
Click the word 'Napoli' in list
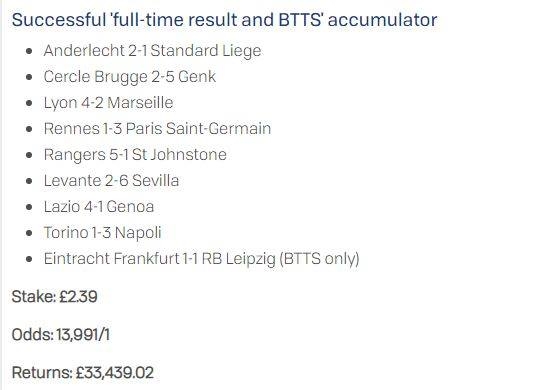[138, 233]
